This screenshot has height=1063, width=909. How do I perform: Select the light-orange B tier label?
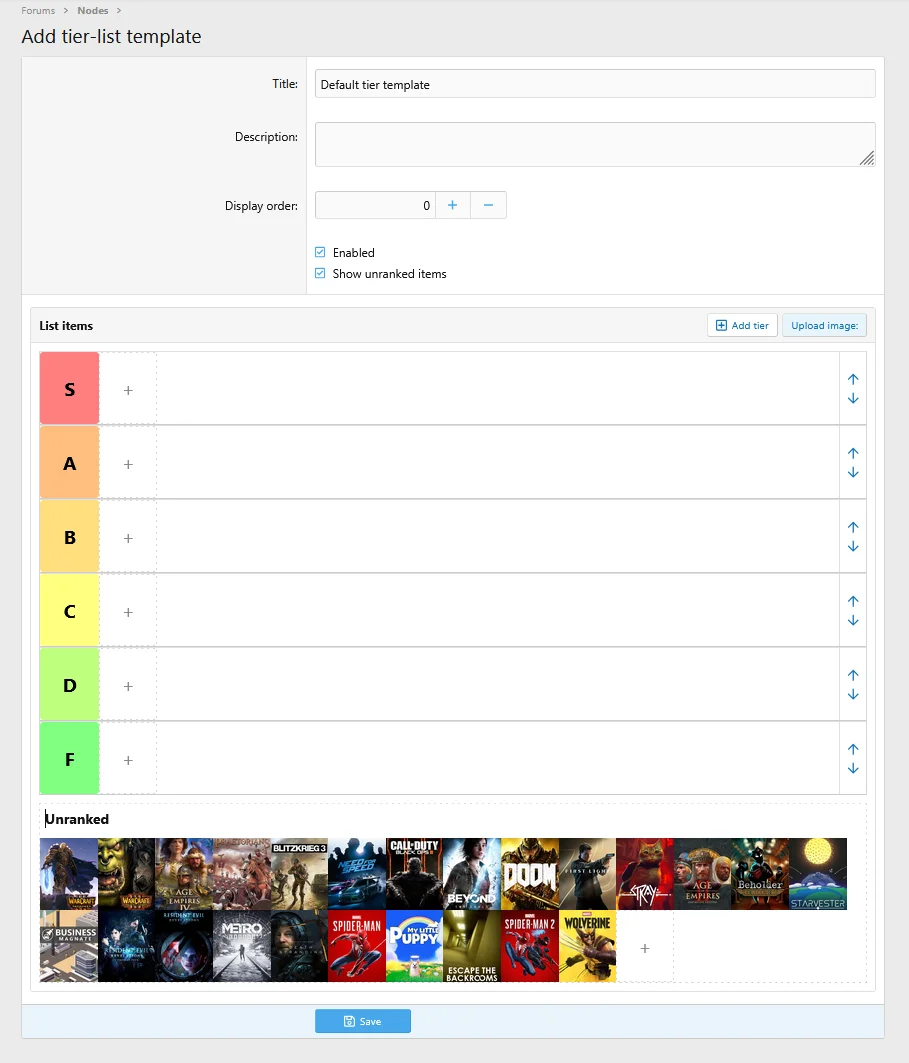point(69,536)
